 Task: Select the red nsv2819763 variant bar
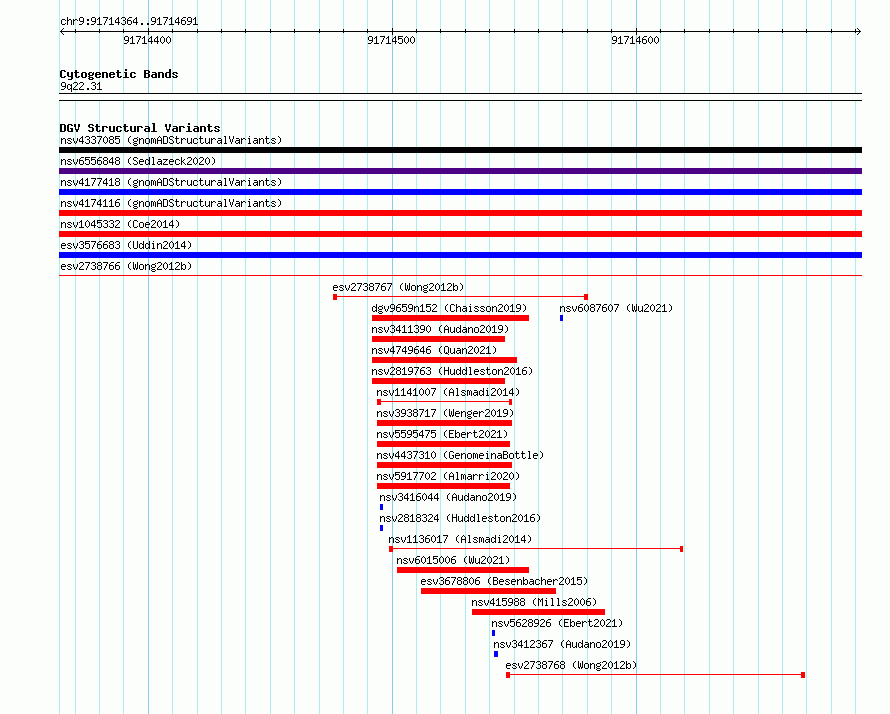tap(438, 381)
